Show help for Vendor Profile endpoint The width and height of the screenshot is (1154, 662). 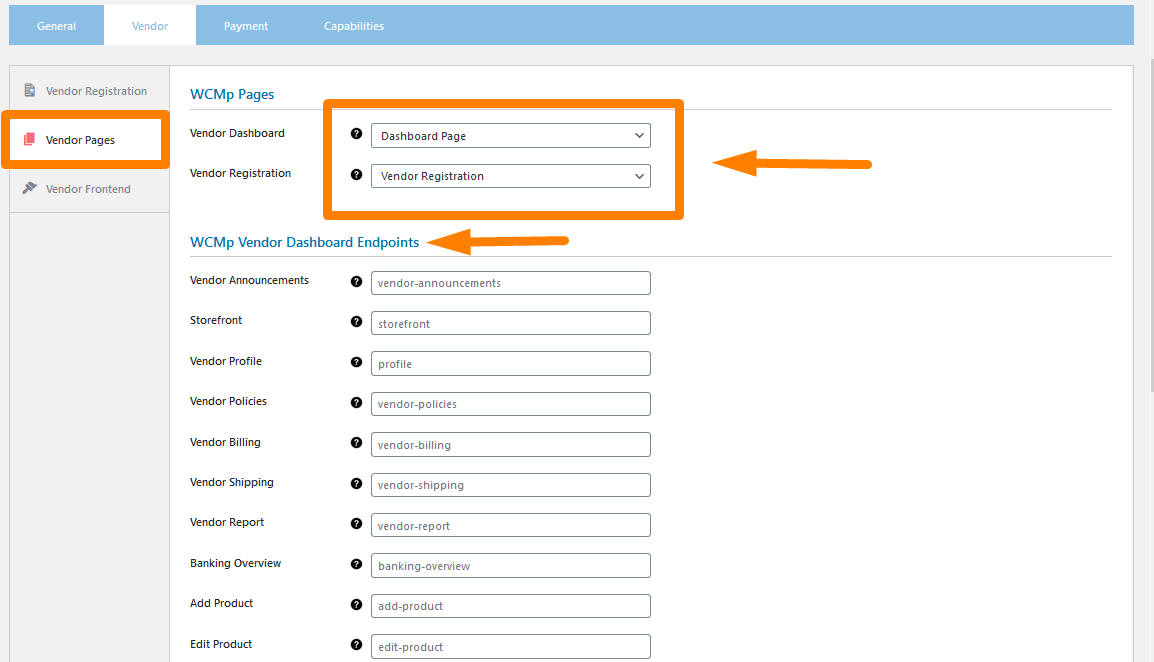point(356,362)
